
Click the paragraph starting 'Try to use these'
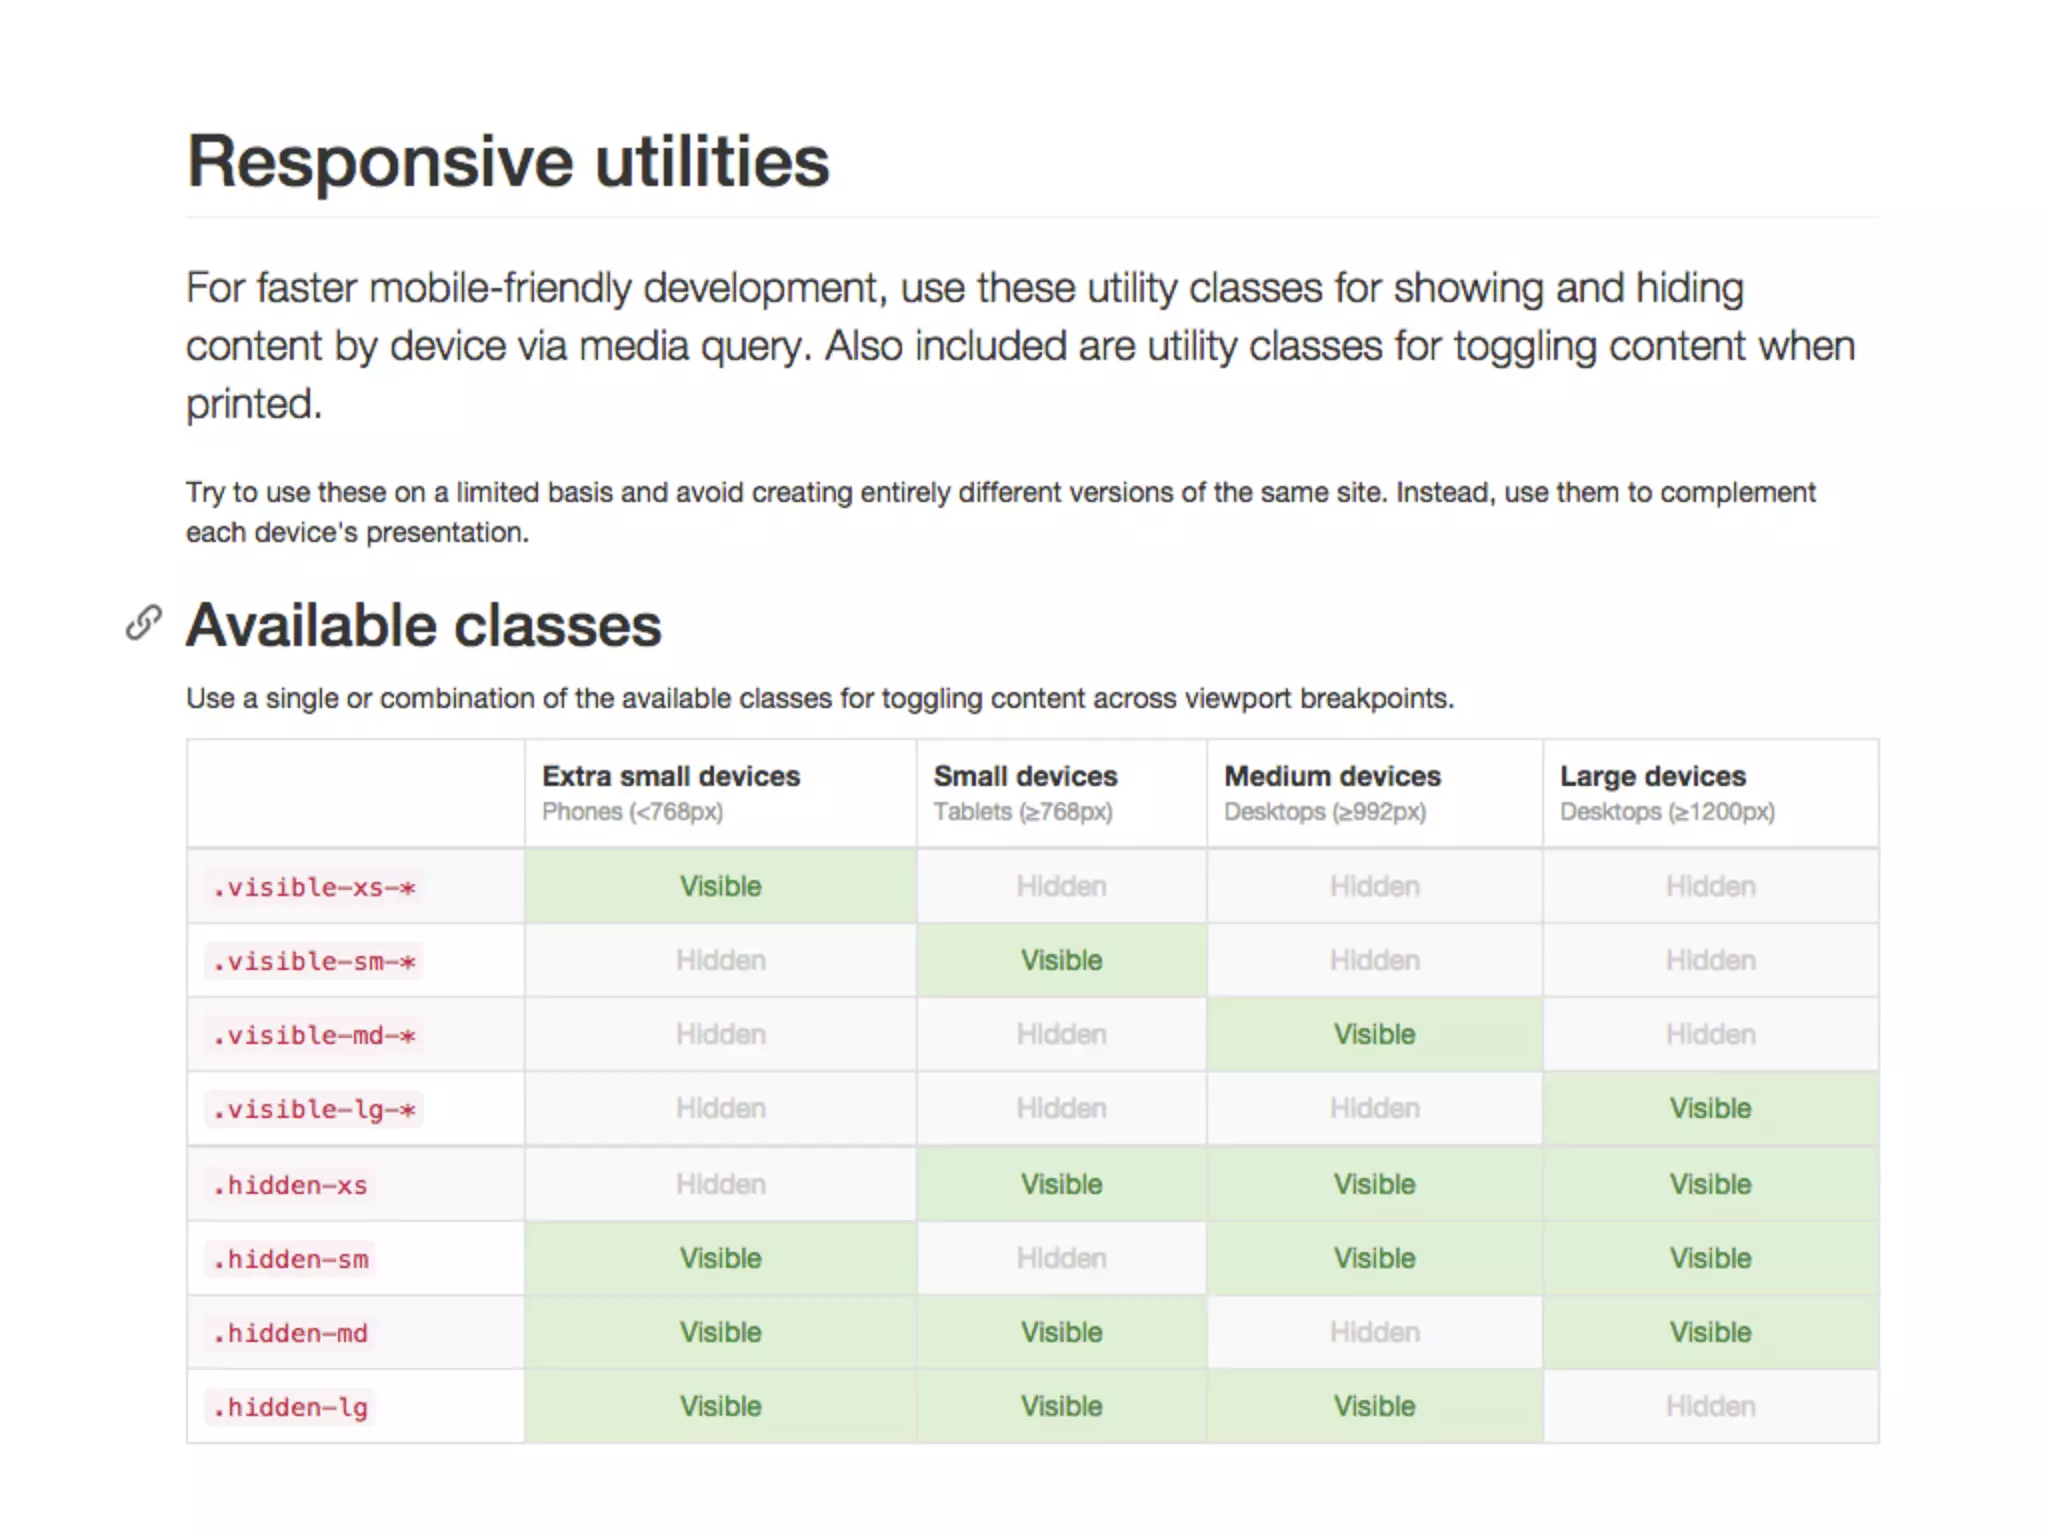pos(1000,512)
